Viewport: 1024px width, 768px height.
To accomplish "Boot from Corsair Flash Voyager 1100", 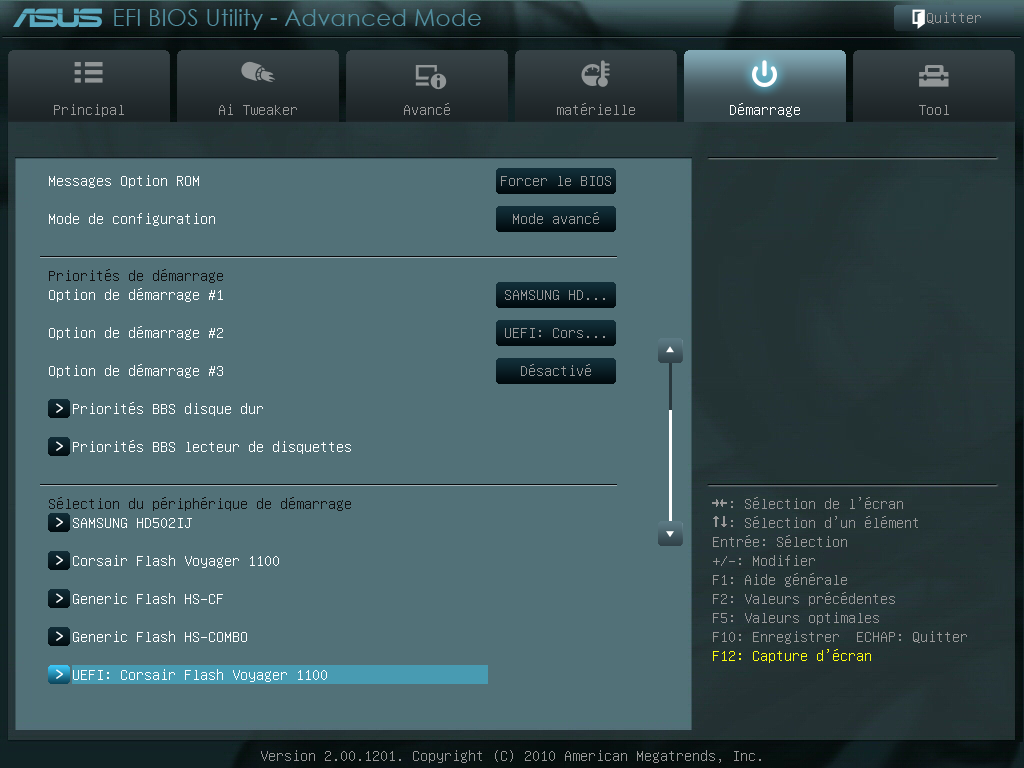I will pyautogui.click(x=175, y=561).
